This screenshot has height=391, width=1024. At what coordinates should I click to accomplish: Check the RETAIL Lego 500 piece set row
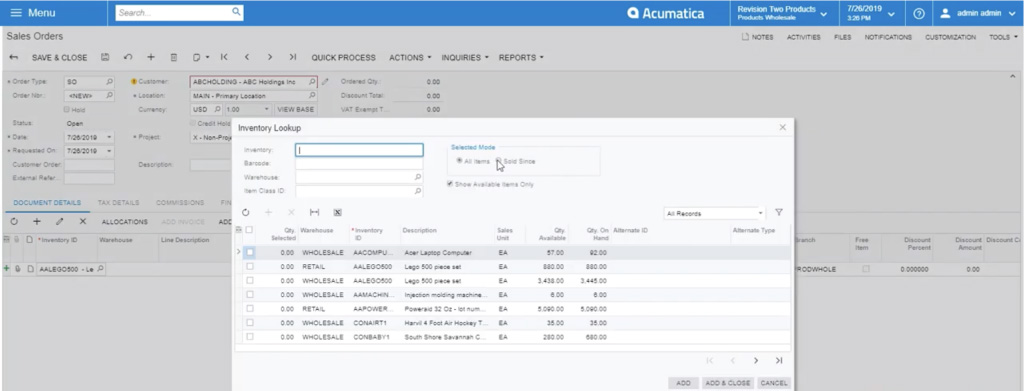(x=250, y=266)
